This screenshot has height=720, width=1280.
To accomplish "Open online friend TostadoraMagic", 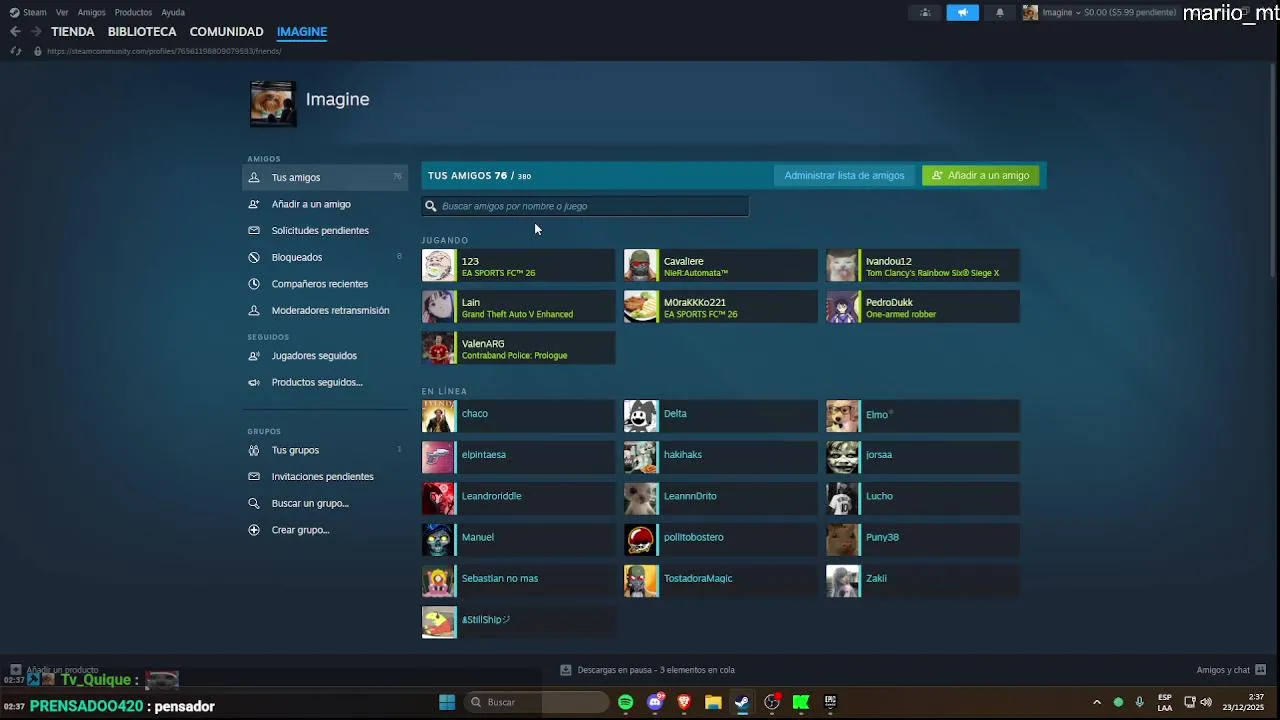I will [x=720, y=581].
